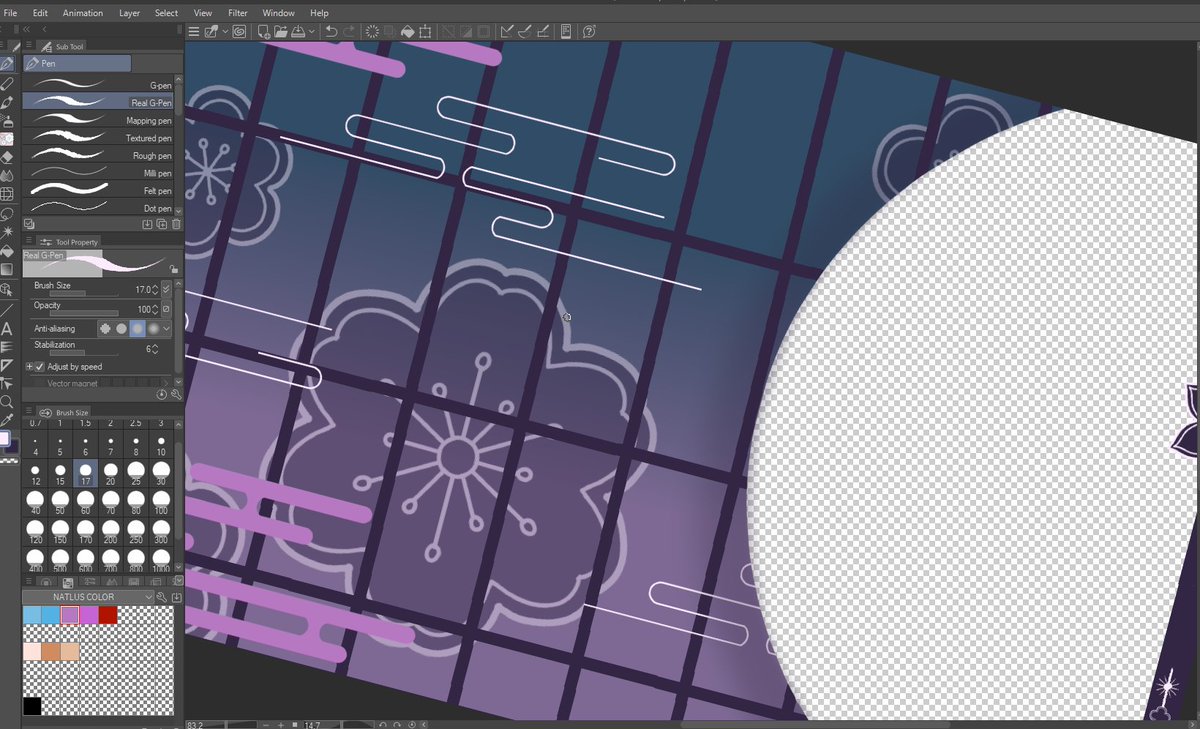Open Tool Property panel menu icon
The image size is (1200, 729).
pyautogui.click(x=29, y=240)
